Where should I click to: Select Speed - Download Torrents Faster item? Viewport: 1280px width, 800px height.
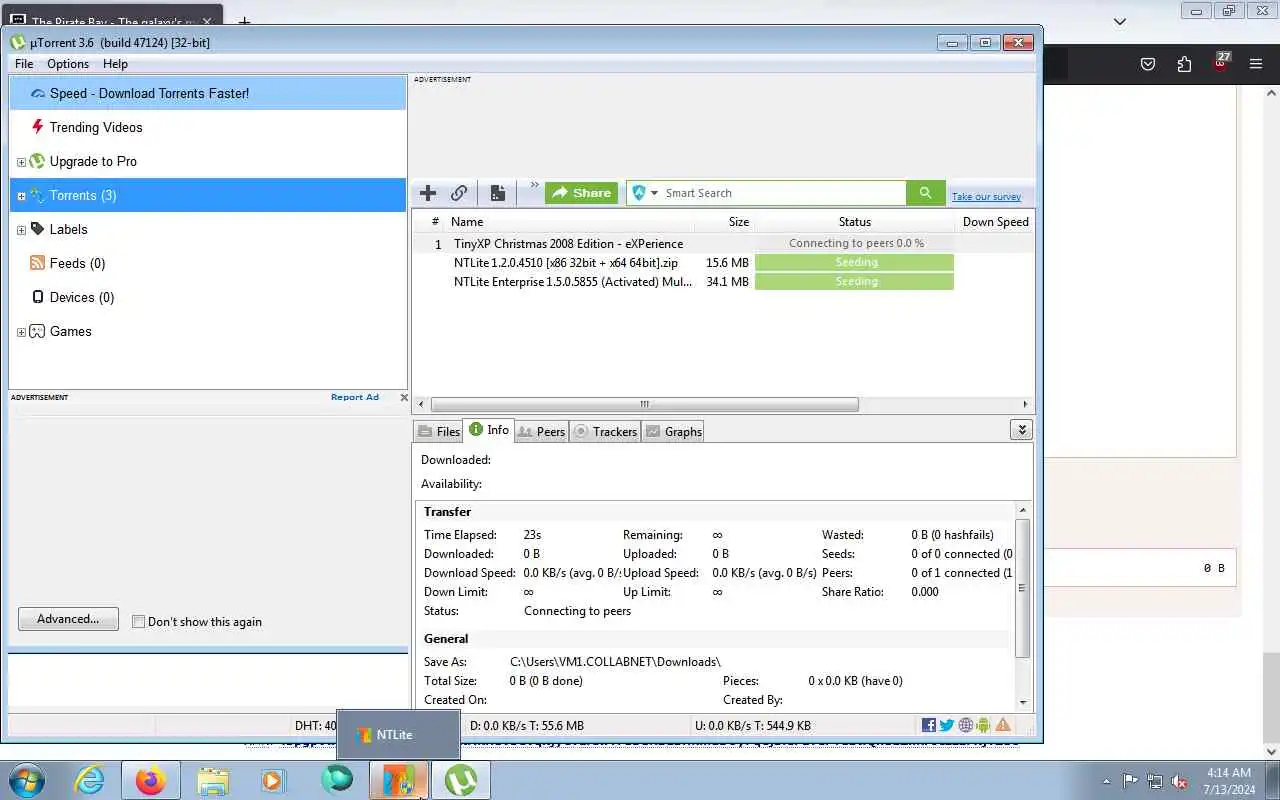point(208,93)
